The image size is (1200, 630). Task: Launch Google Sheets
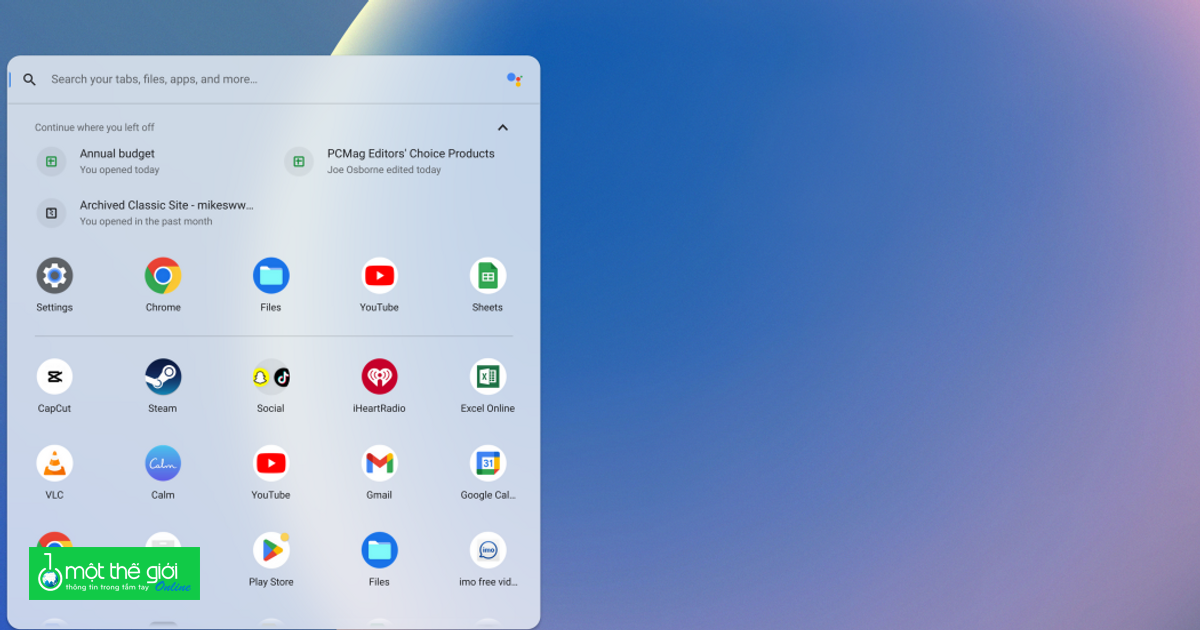click(x=487, y=274)
